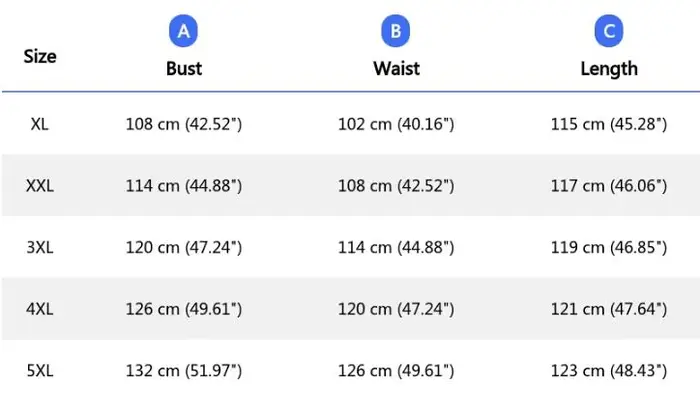
Task: Click the blue B badge icon
Action: coord(396,31)
